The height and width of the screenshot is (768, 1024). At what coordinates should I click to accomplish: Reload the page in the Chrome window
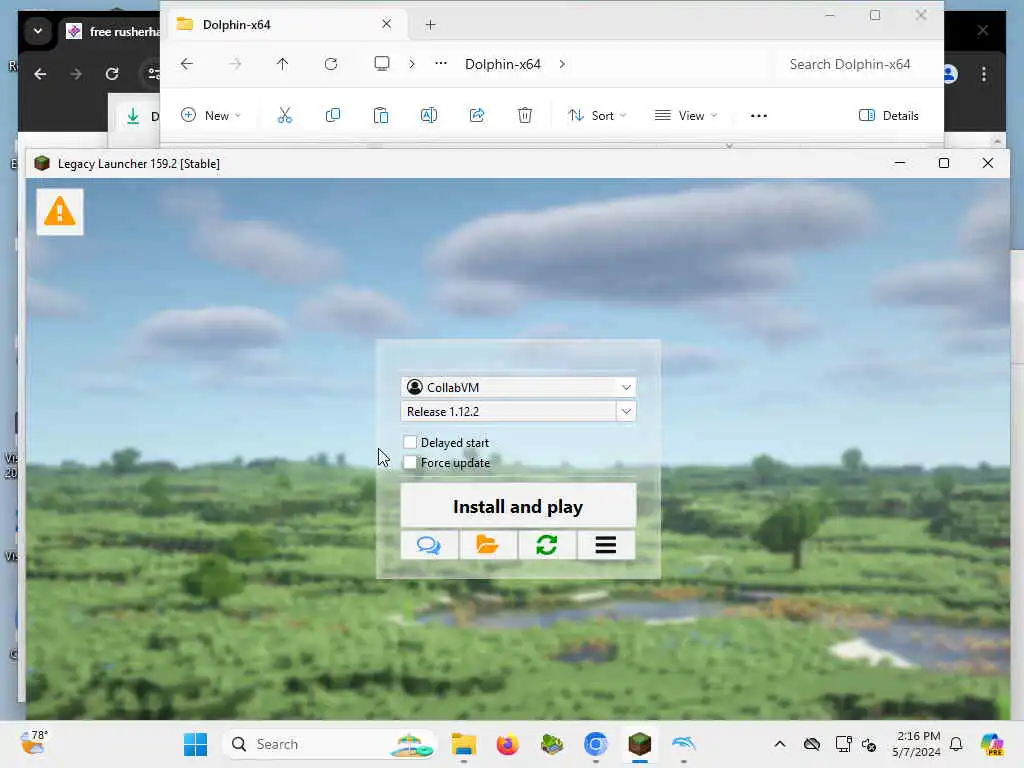tap(112, 74)
